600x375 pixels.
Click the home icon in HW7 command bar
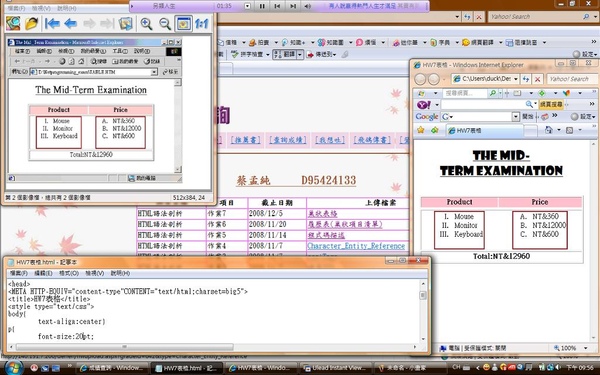click(x=548, y=130)
